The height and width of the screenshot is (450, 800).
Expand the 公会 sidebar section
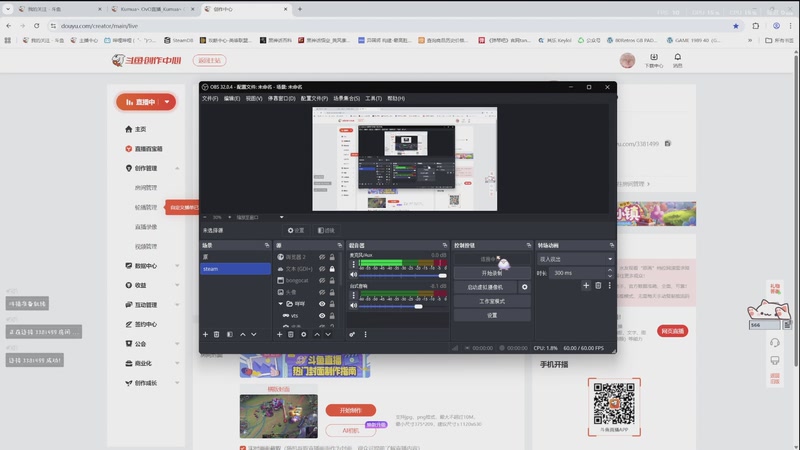tap(177, 343)
